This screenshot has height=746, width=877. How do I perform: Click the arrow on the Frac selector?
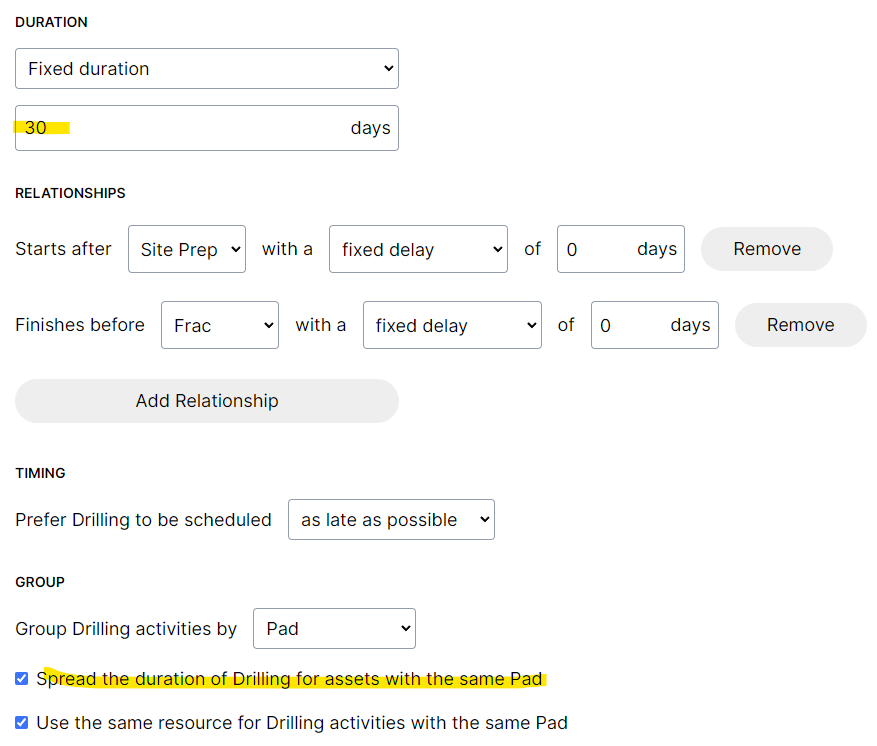point(268,325)
